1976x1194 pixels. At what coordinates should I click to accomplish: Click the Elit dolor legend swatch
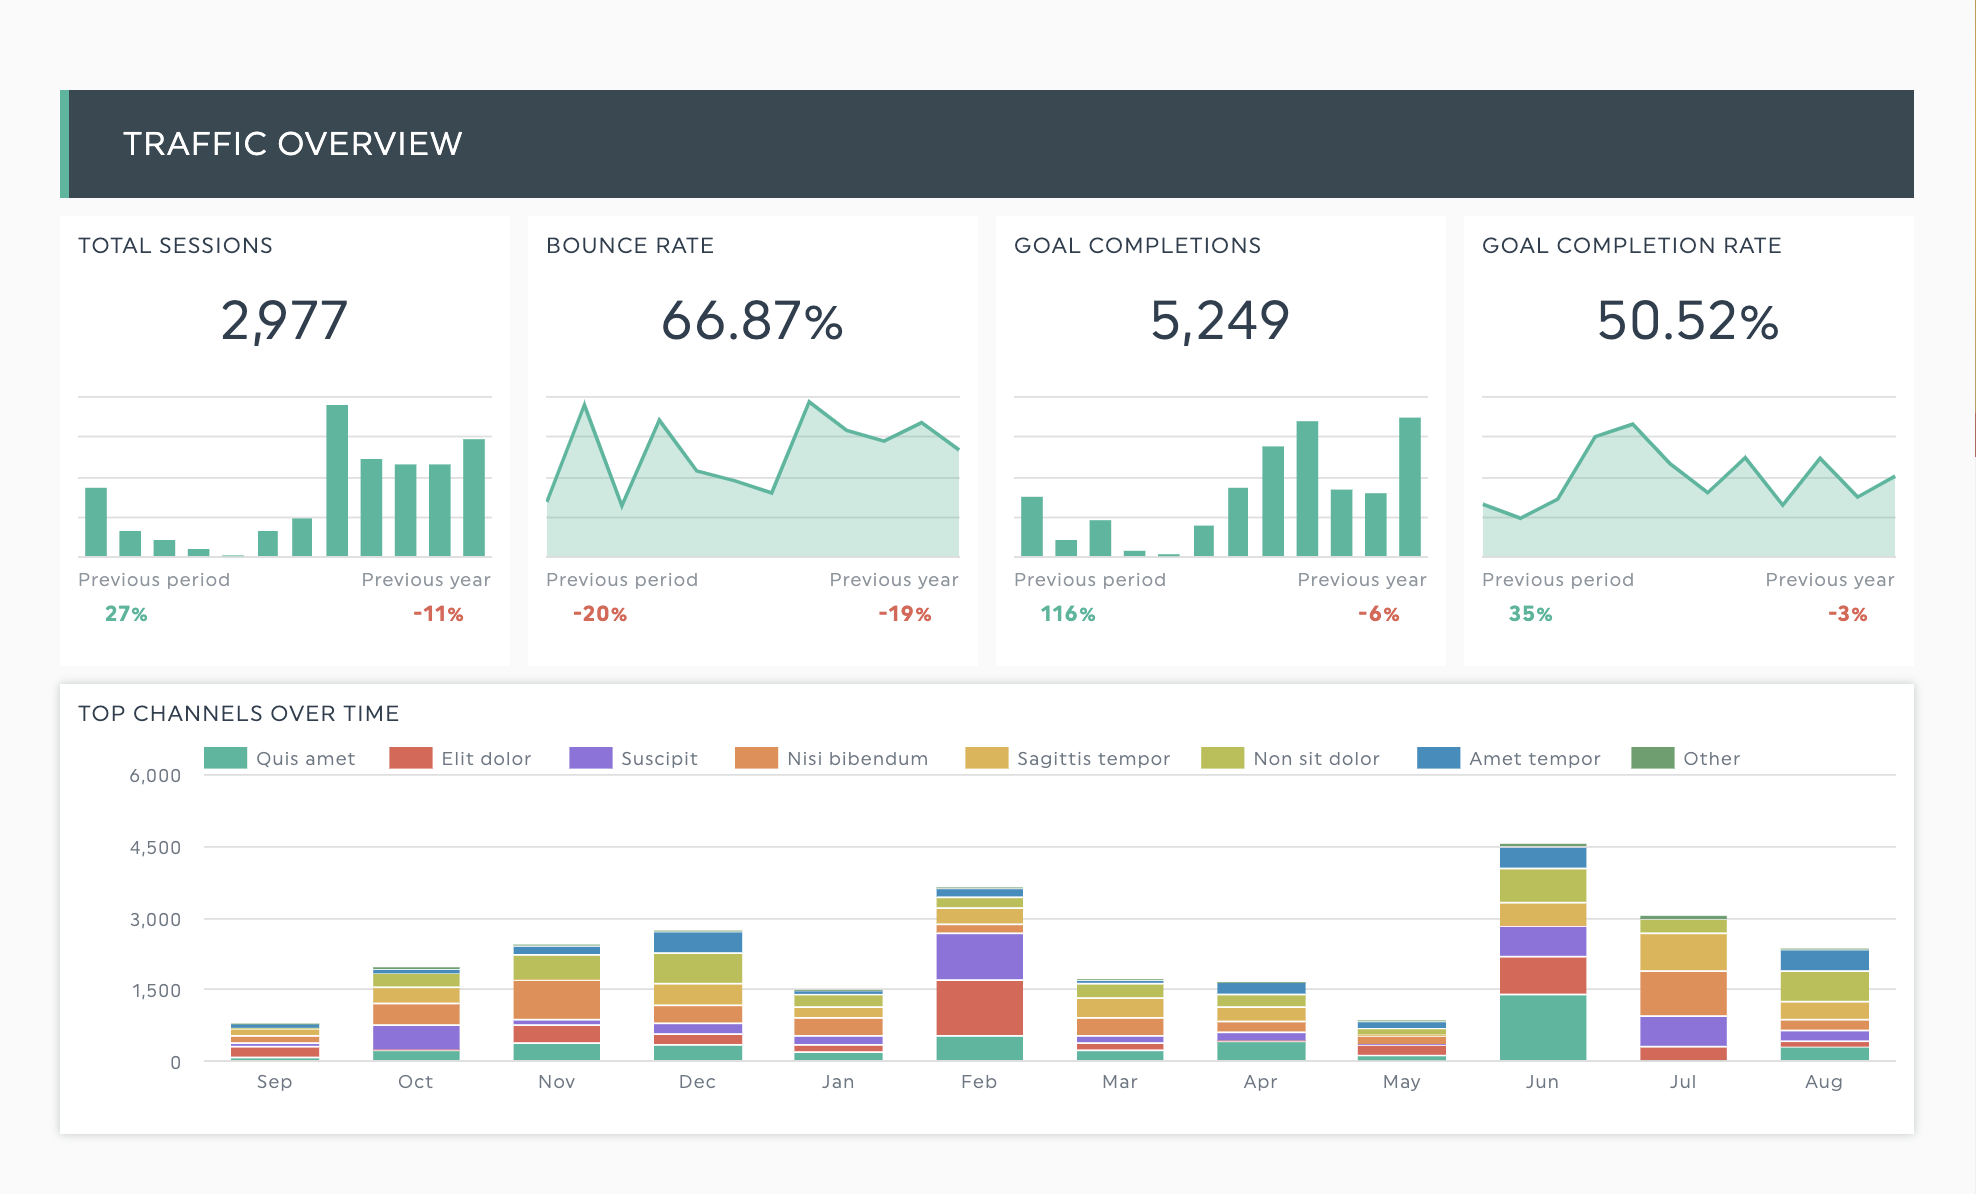point(410,758)
